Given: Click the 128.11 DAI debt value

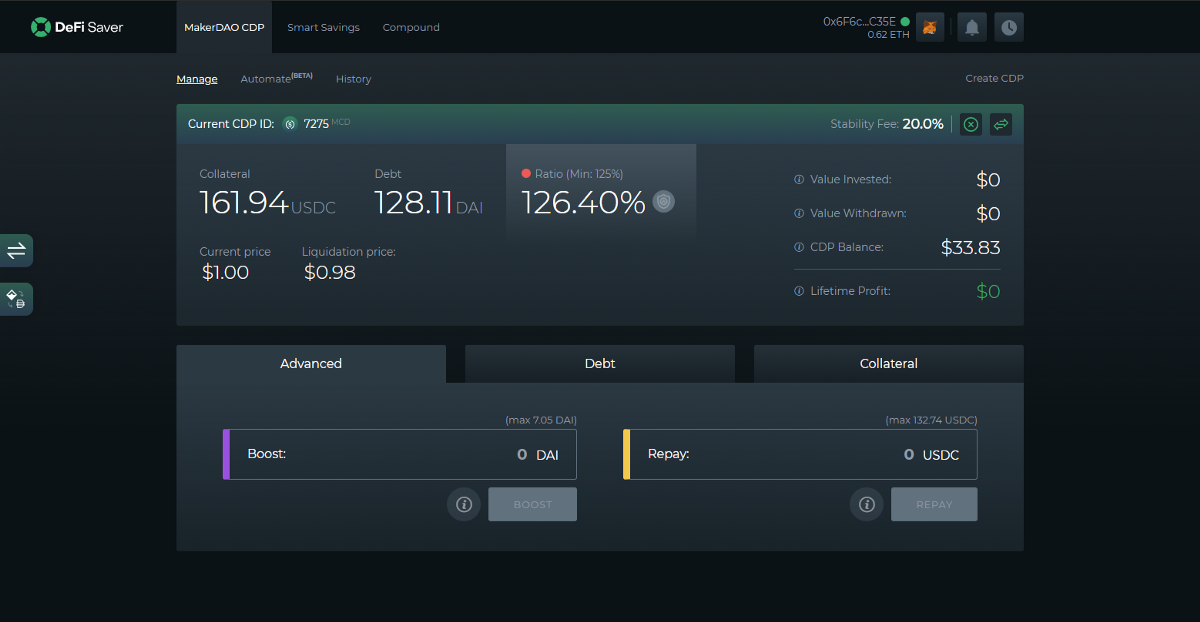Looking at the screenshot, I should click(428, 203).
